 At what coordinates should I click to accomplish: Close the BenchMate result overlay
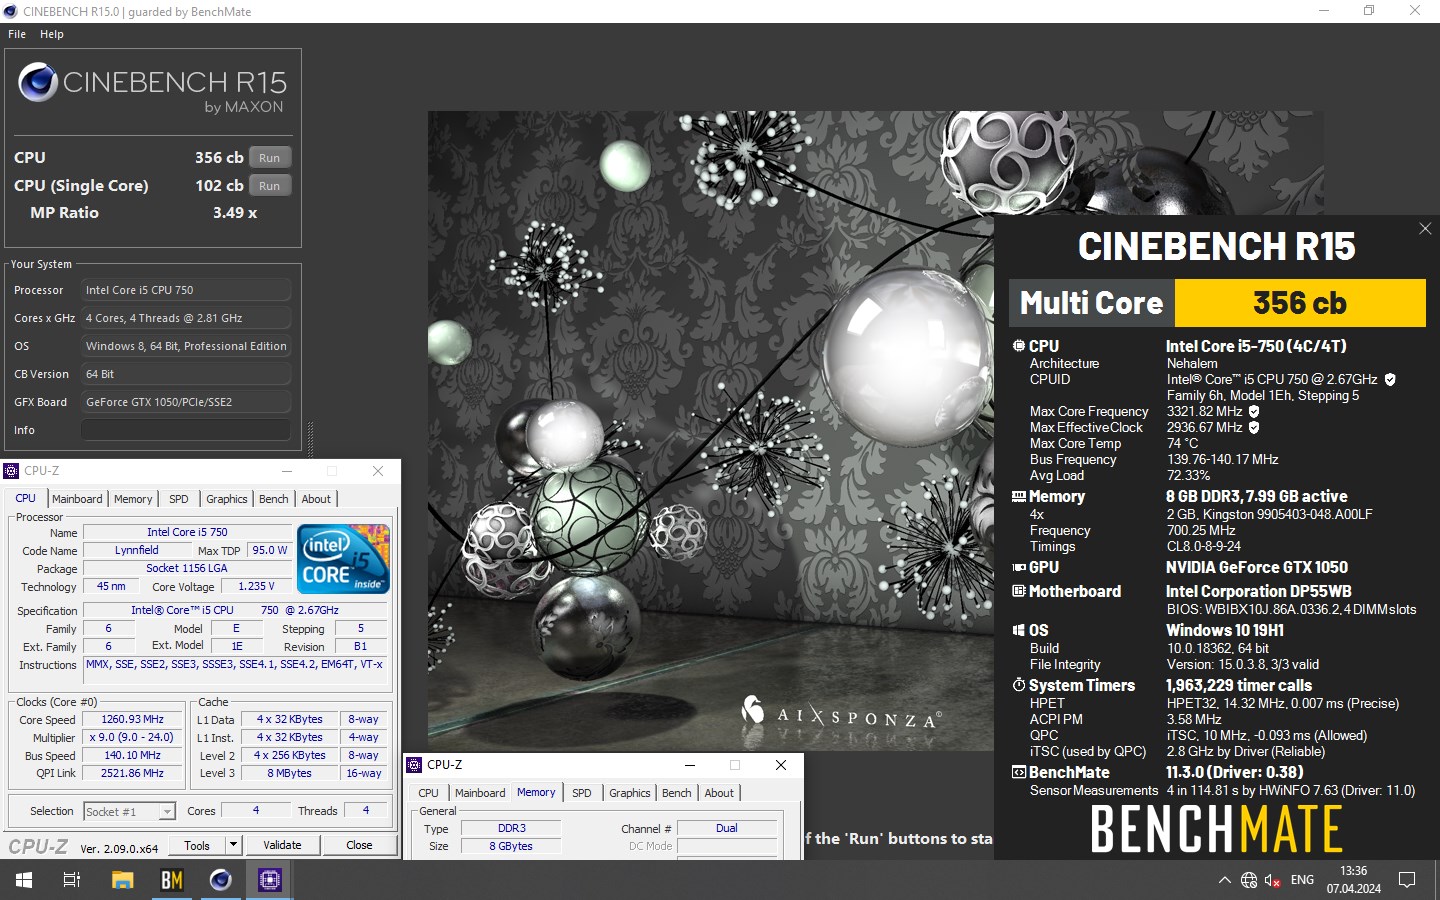pos(1425,229)
